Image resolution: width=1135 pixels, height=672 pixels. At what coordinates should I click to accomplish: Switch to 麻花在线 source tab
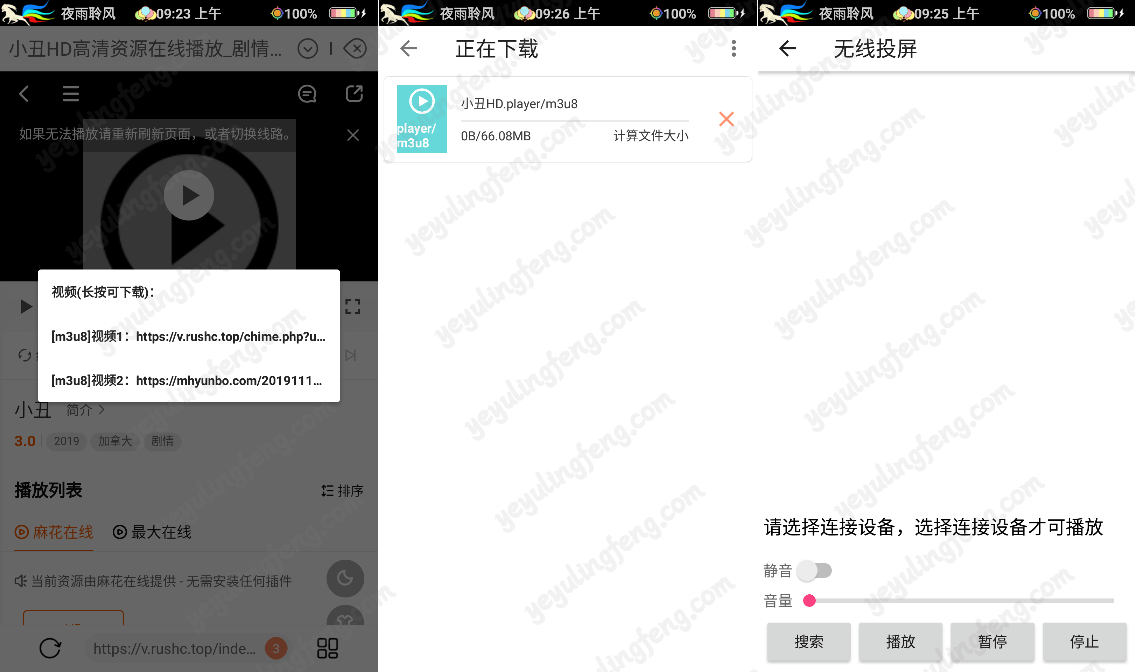click(x=54, y=532)
